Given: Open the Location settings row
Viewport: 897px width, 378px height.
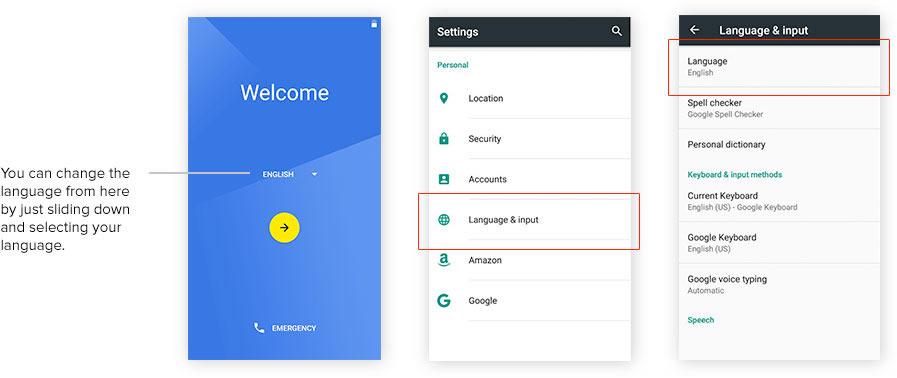Looking at the screenshot, I should point(530,98).
